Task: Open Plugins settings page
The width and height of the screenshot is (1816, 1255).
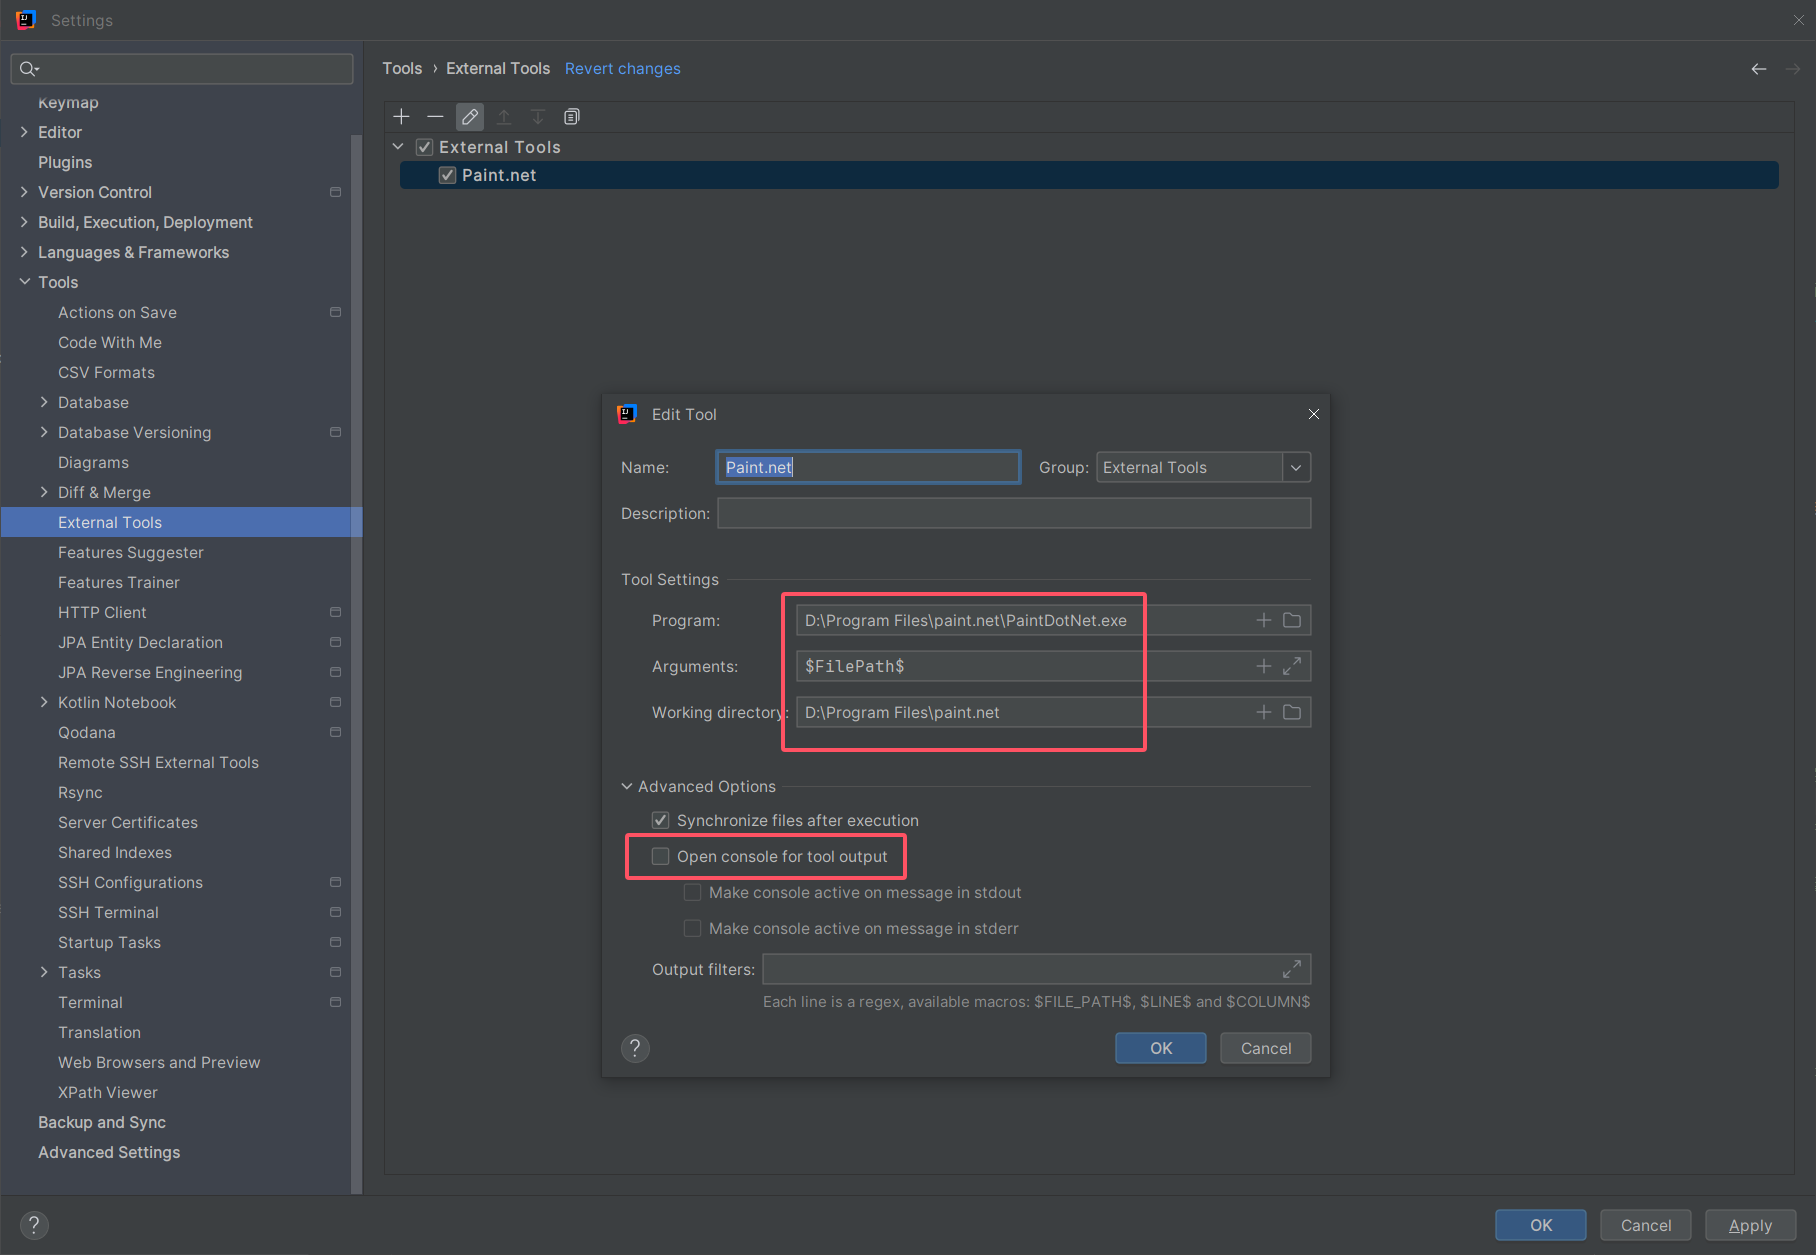Action: [65, 162]
